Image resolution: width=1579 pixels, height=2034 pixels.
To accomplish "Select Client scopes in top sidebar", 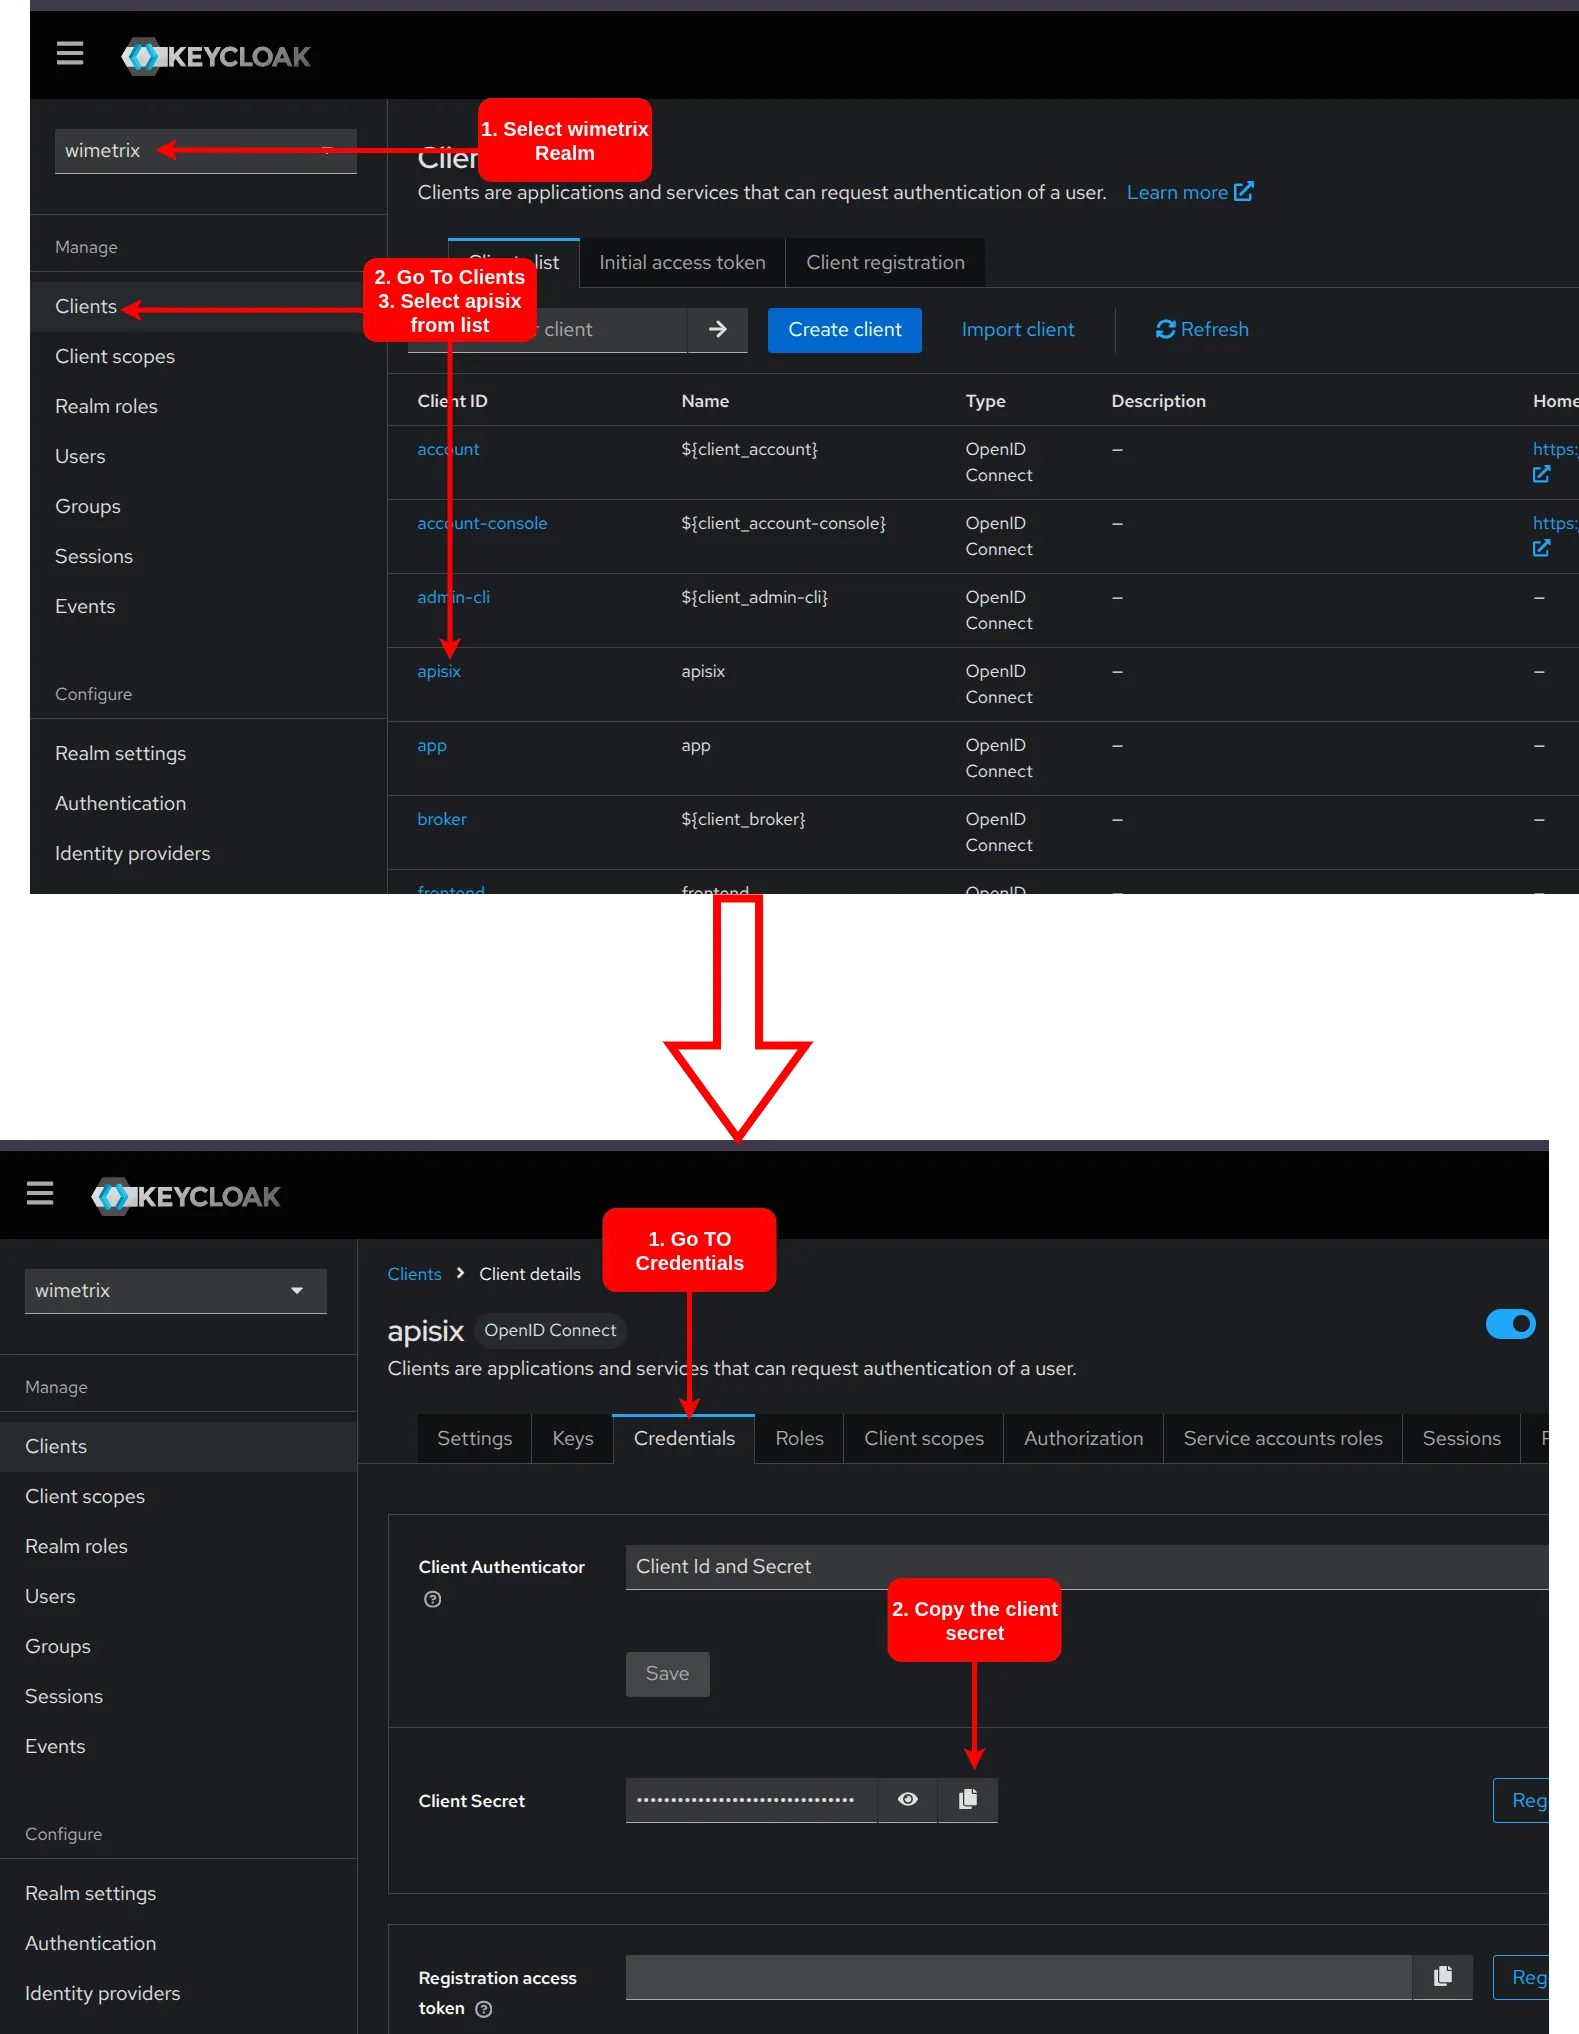I will 208,356.
